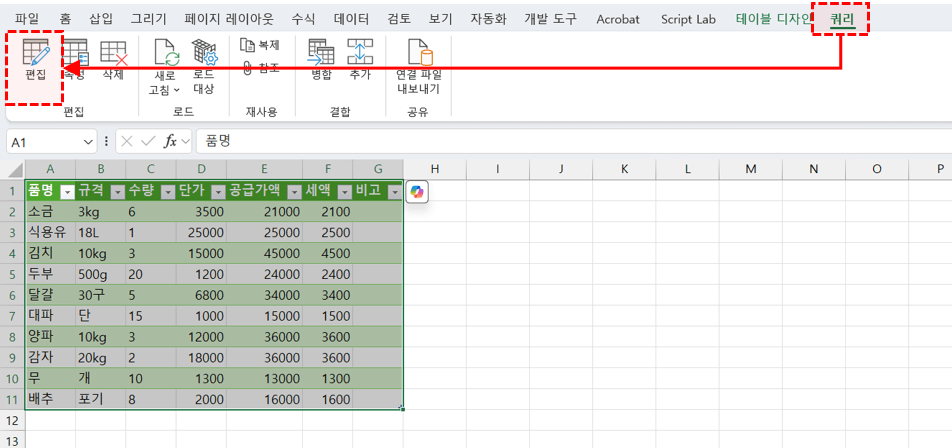
Task: Select column K header
Action: click(x=623, y=169)
